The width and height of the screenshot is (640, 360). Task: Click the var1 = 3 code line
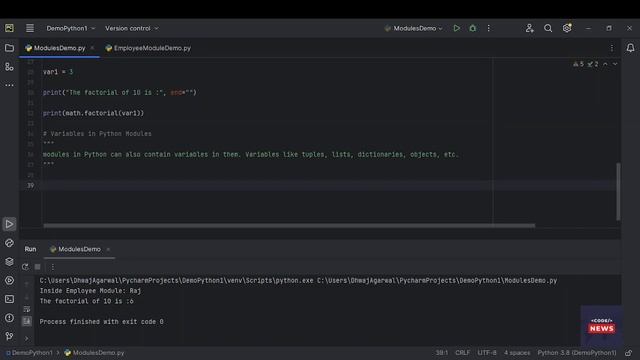tap(58, 72)
